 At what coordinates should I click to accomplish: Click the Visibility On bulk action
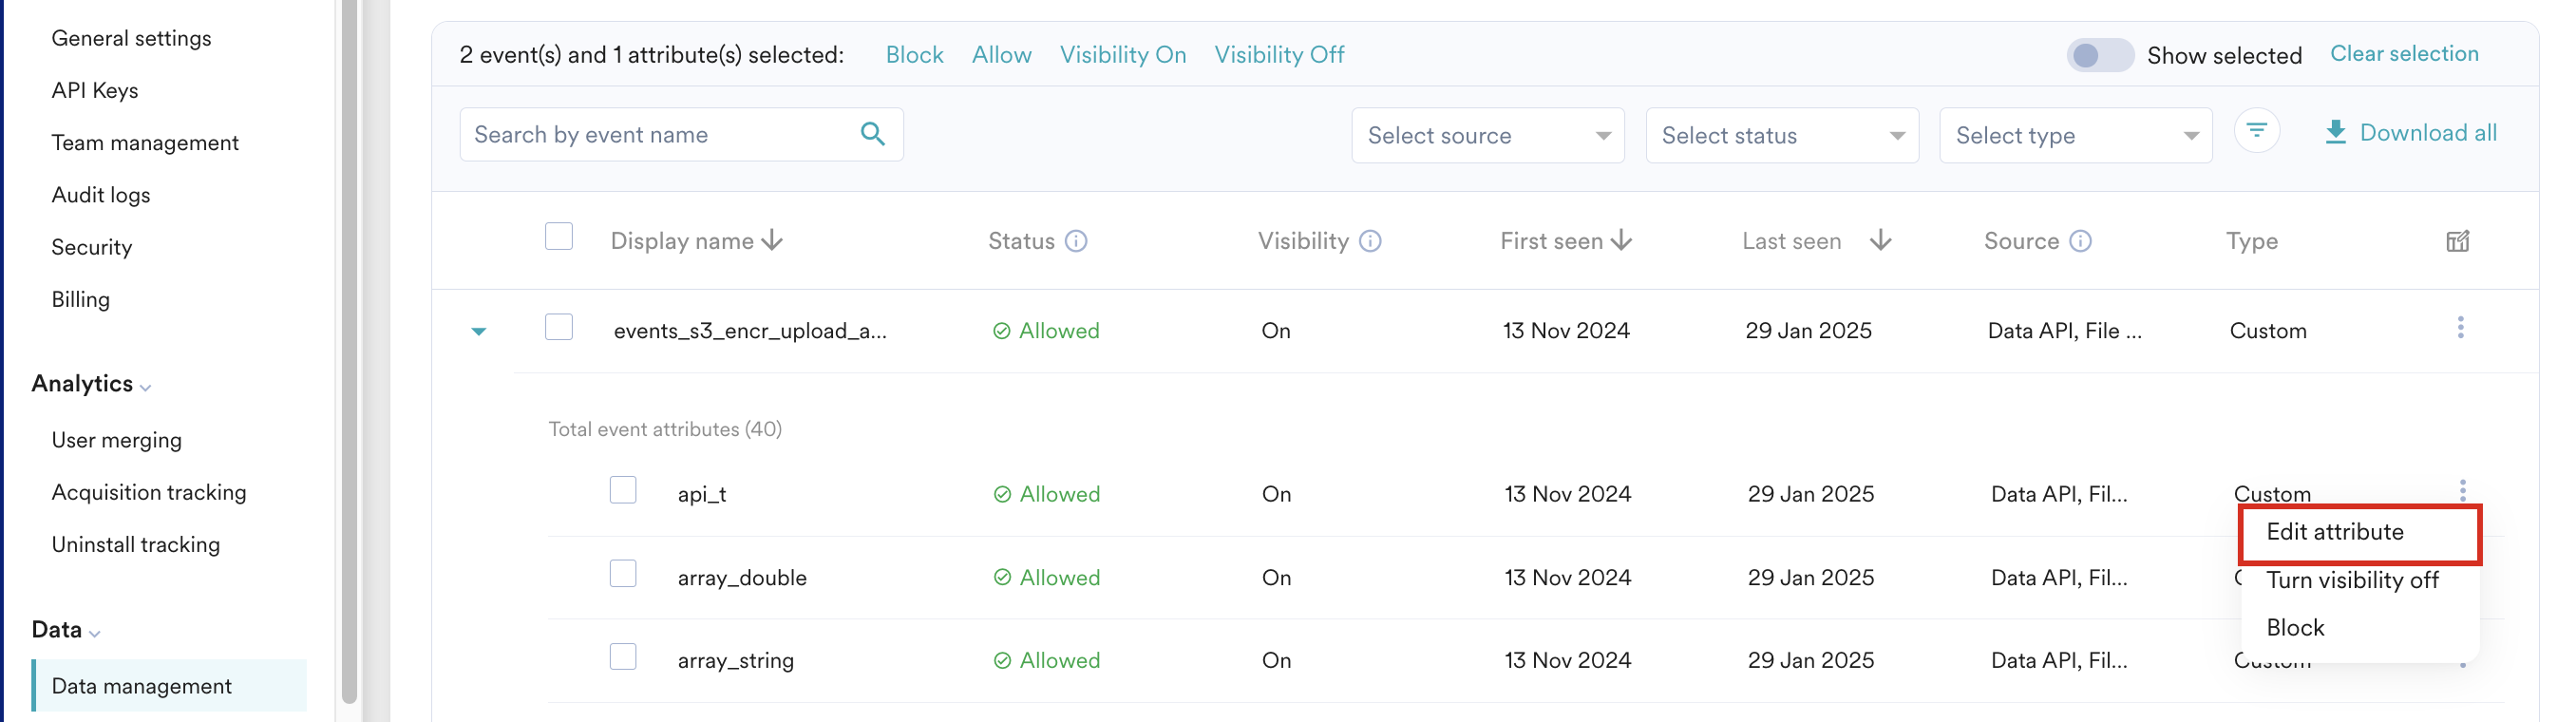(x=1122, y=55)
